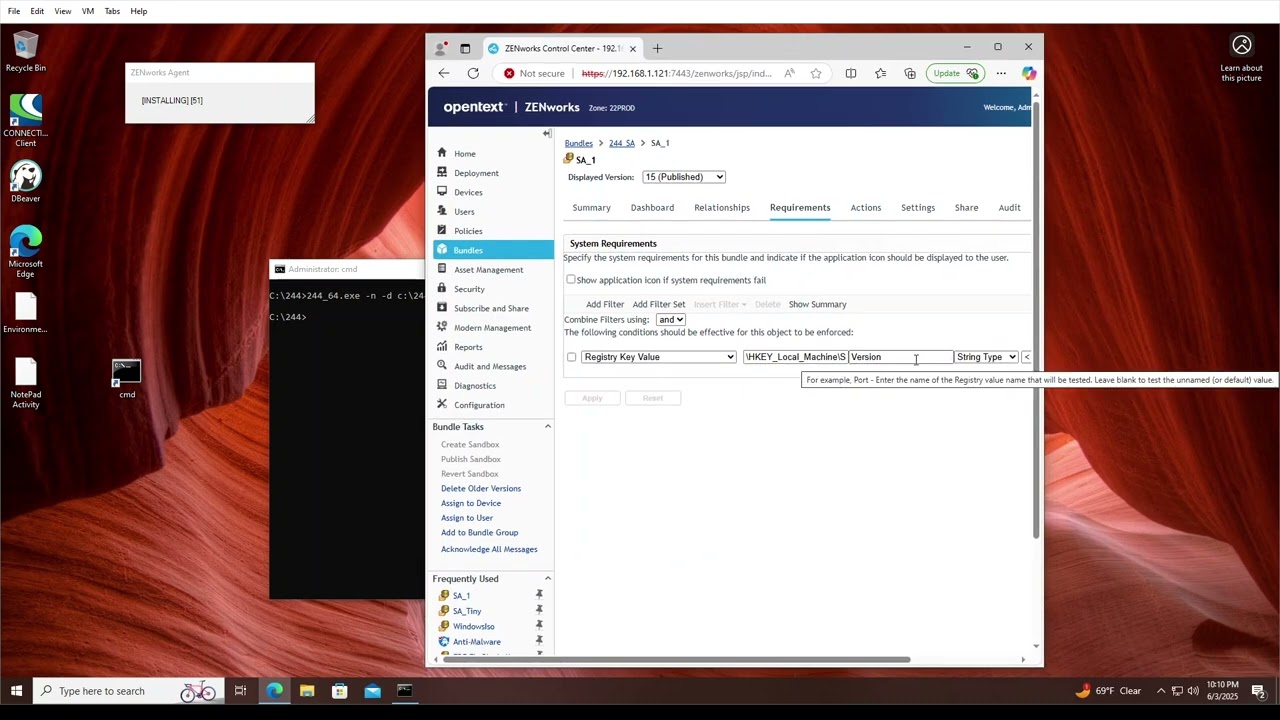The image size is (1280, 720).
Task: Open Combine Filters using 'and' dropdown
Action: click(x=670, y=319)
